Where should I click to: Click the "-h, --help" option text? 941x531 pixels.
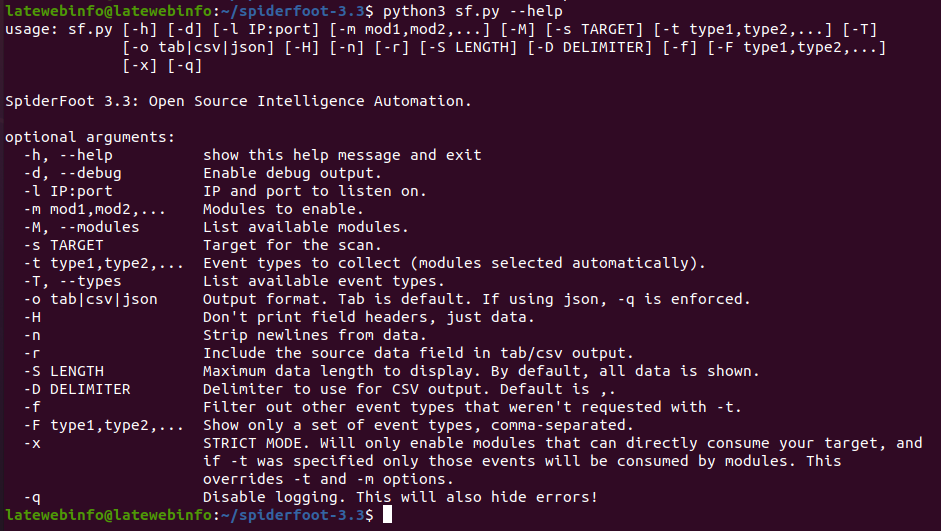point(68,155)
